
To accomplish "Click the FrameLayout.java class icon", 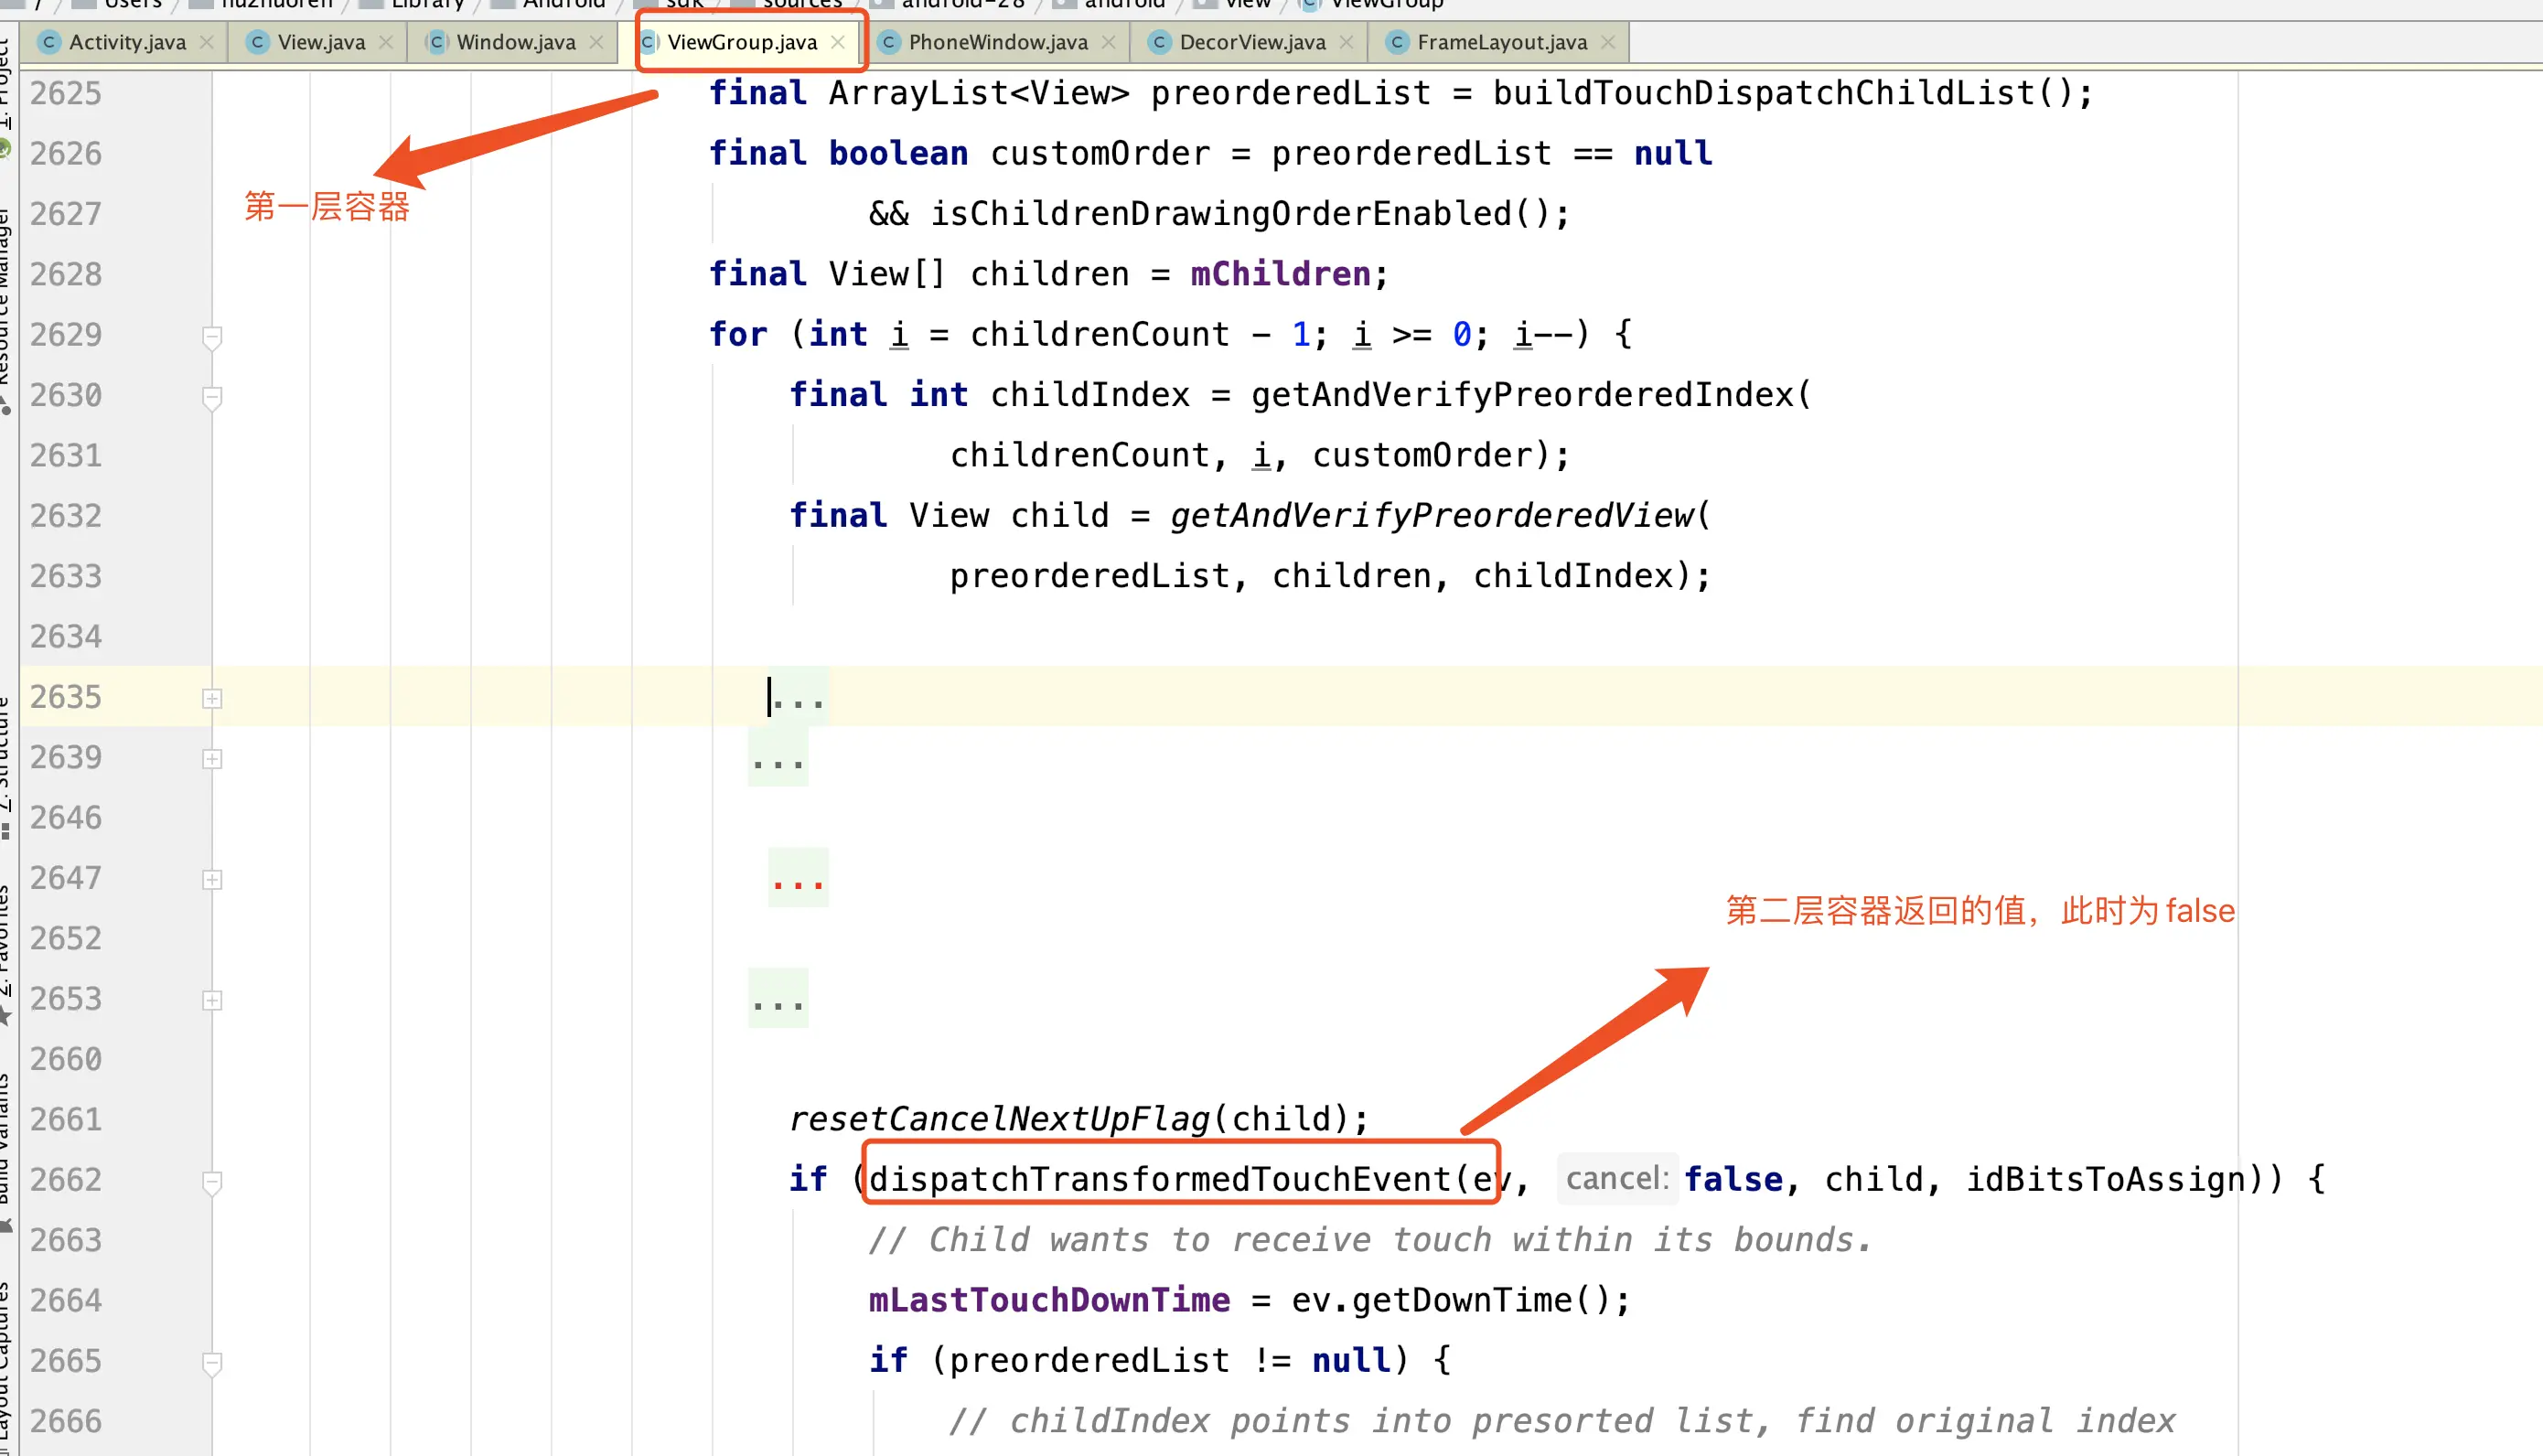I will coord(1397,42).
